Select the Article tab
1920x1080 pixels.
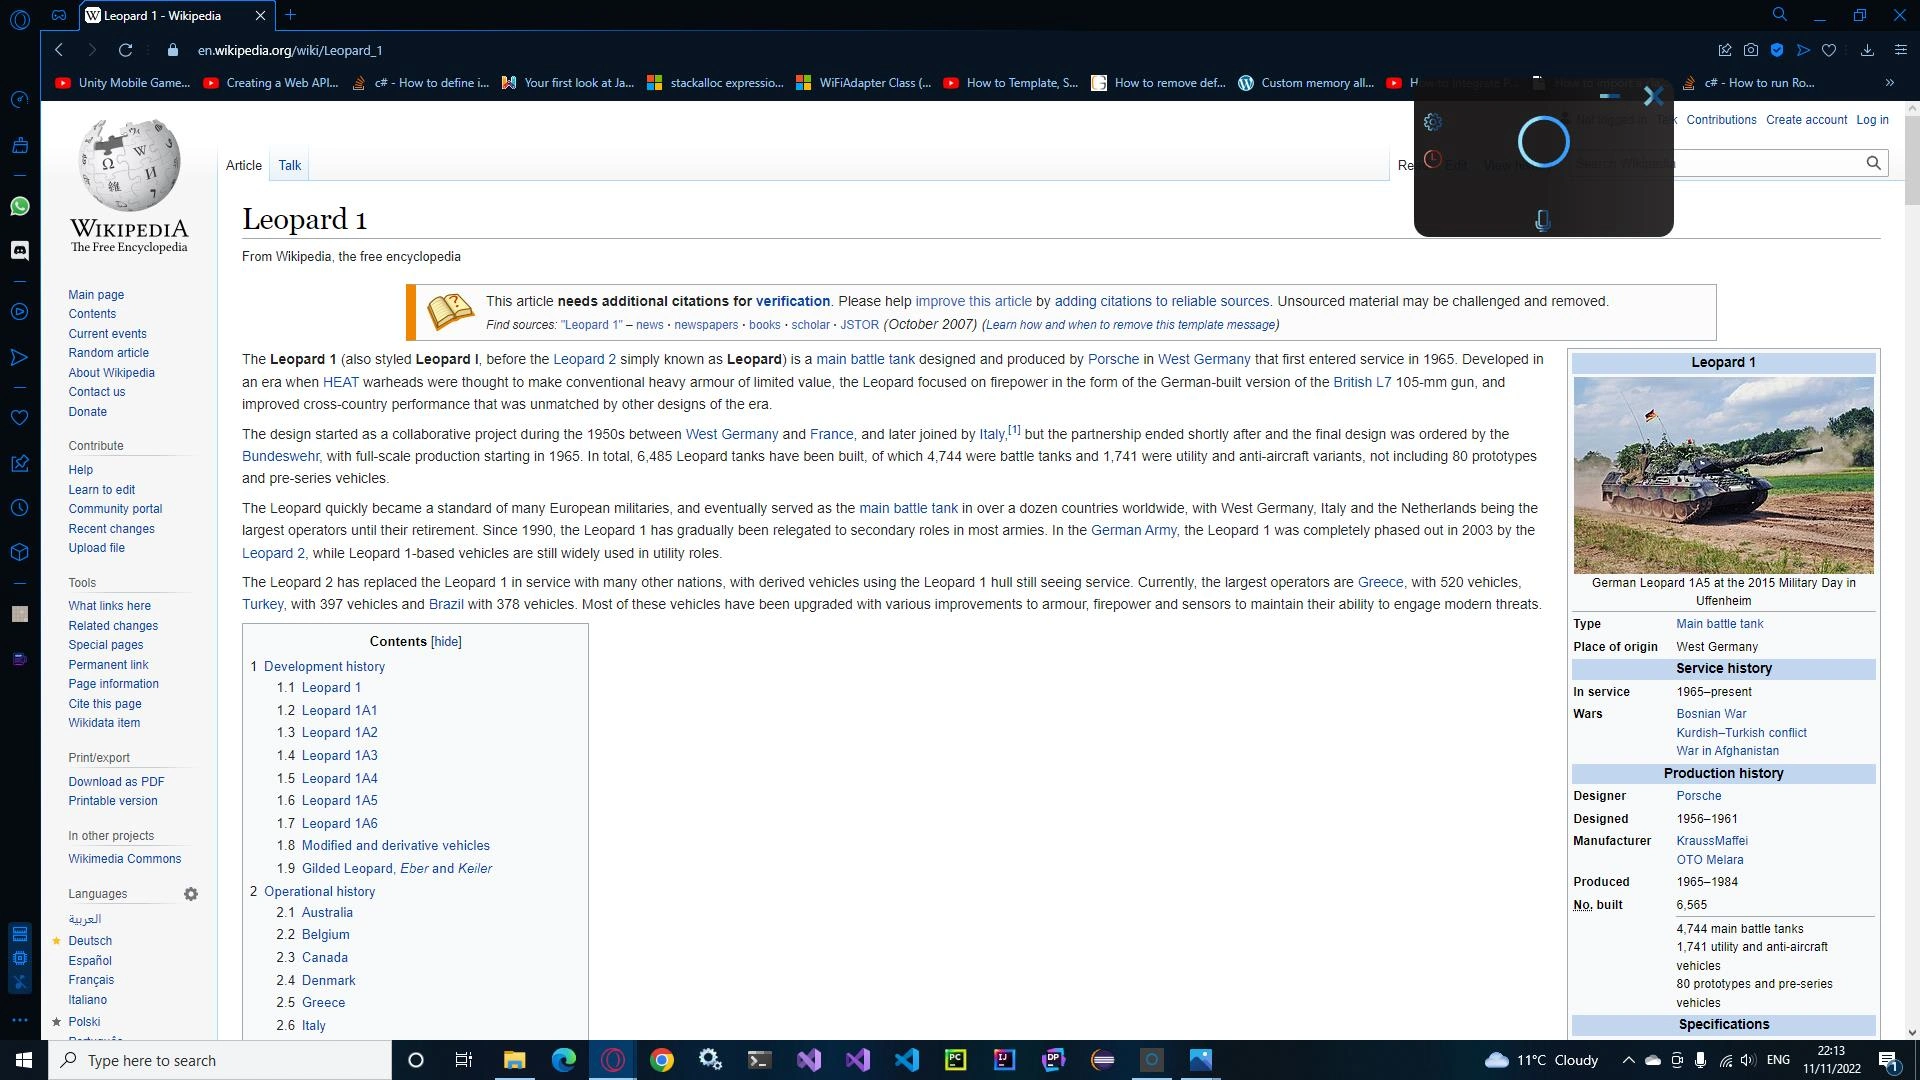coord(244,166)
